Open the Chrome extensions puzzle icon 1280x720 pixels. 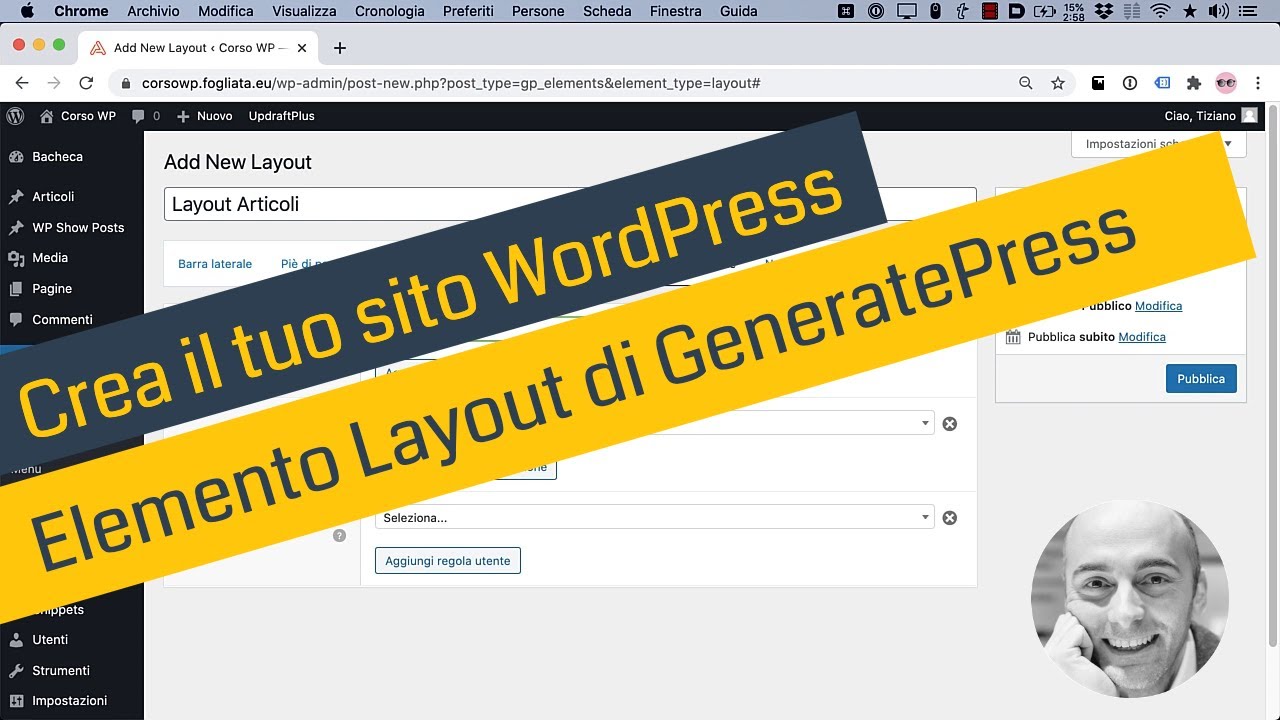click(x=1193, y=83)
